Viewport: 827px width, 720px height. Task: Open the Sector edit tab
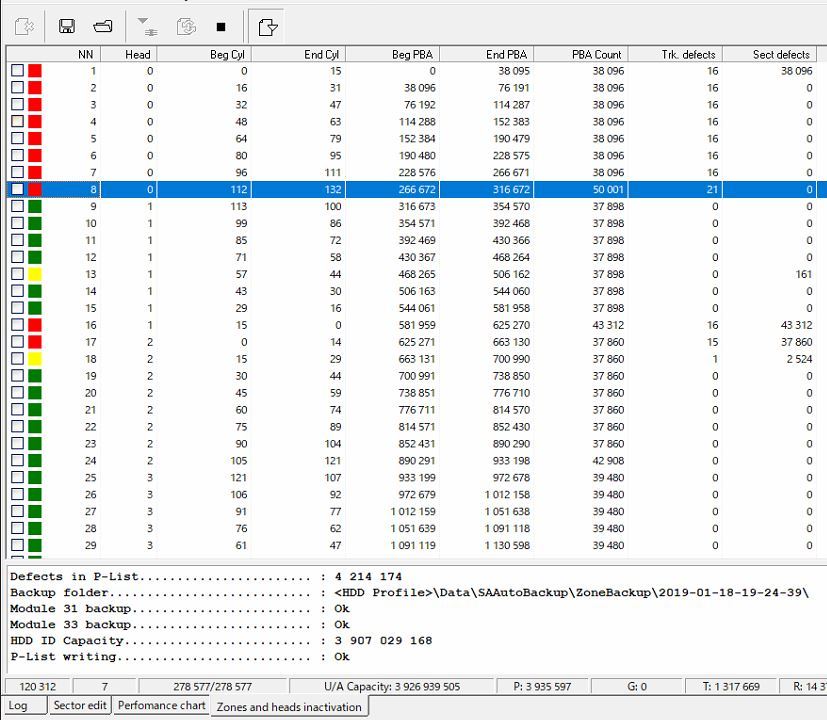coord(80,706)
